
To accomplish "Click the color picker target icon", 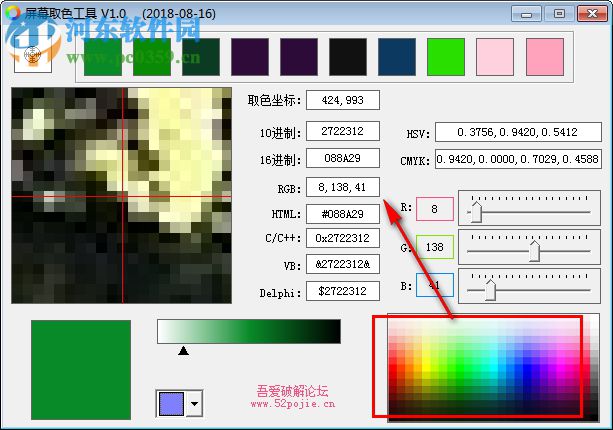I will [33, 54].
